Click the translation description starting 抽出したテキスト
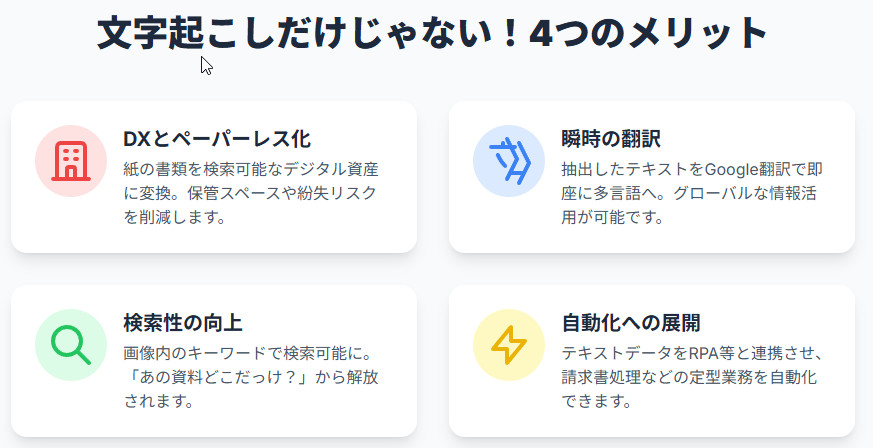Screen dimensions: 873x448 [x=692, y=192]
